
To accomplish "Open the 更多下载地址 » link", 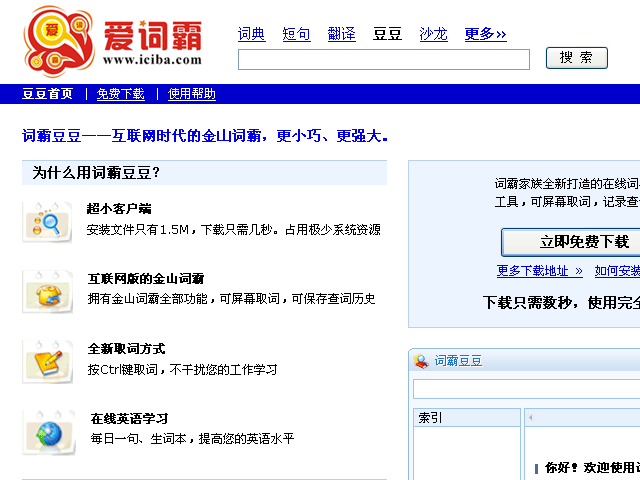I will pos(540,271).
